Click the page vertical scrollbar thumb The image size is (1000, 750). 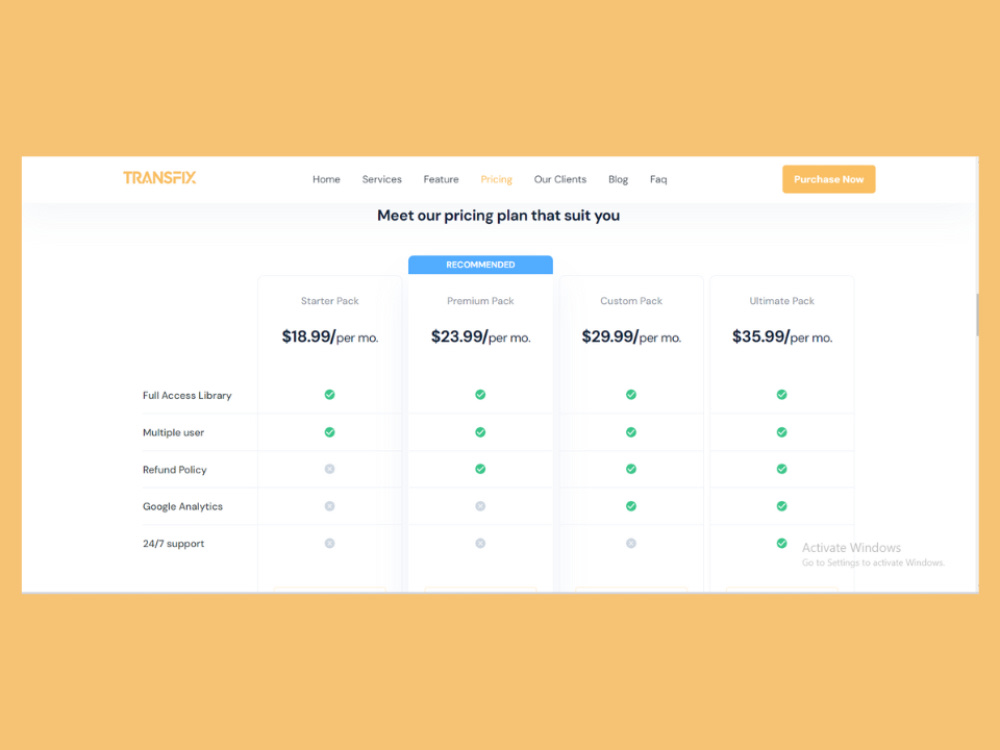tap(976, 315)
